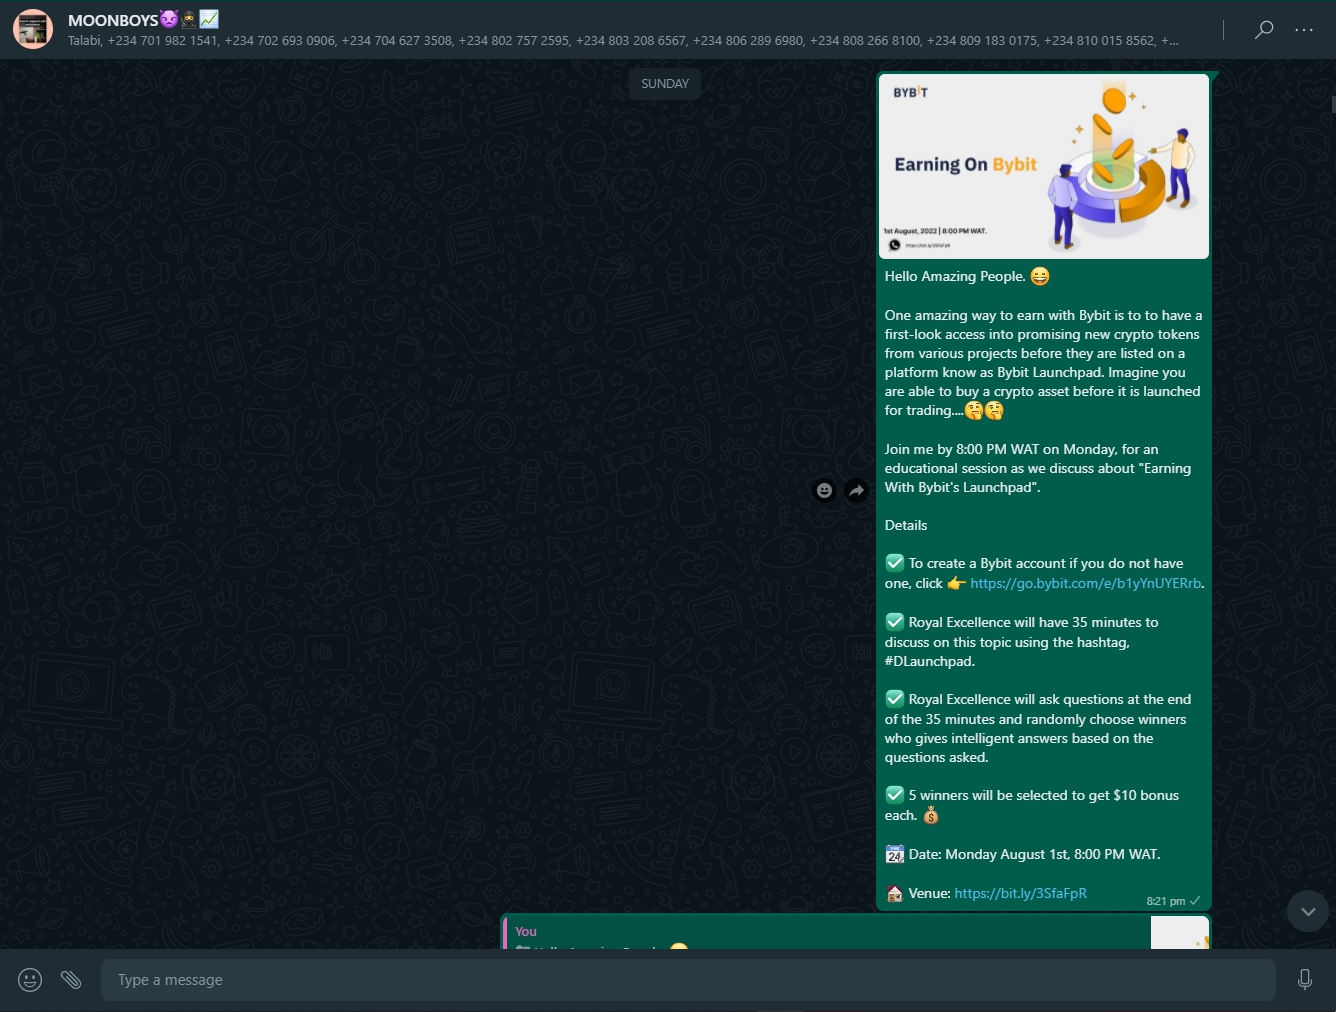This screenshot has height=1012, width=1336.
Task: Click the SUNDAY date label
Action: [x=665, y=84]
